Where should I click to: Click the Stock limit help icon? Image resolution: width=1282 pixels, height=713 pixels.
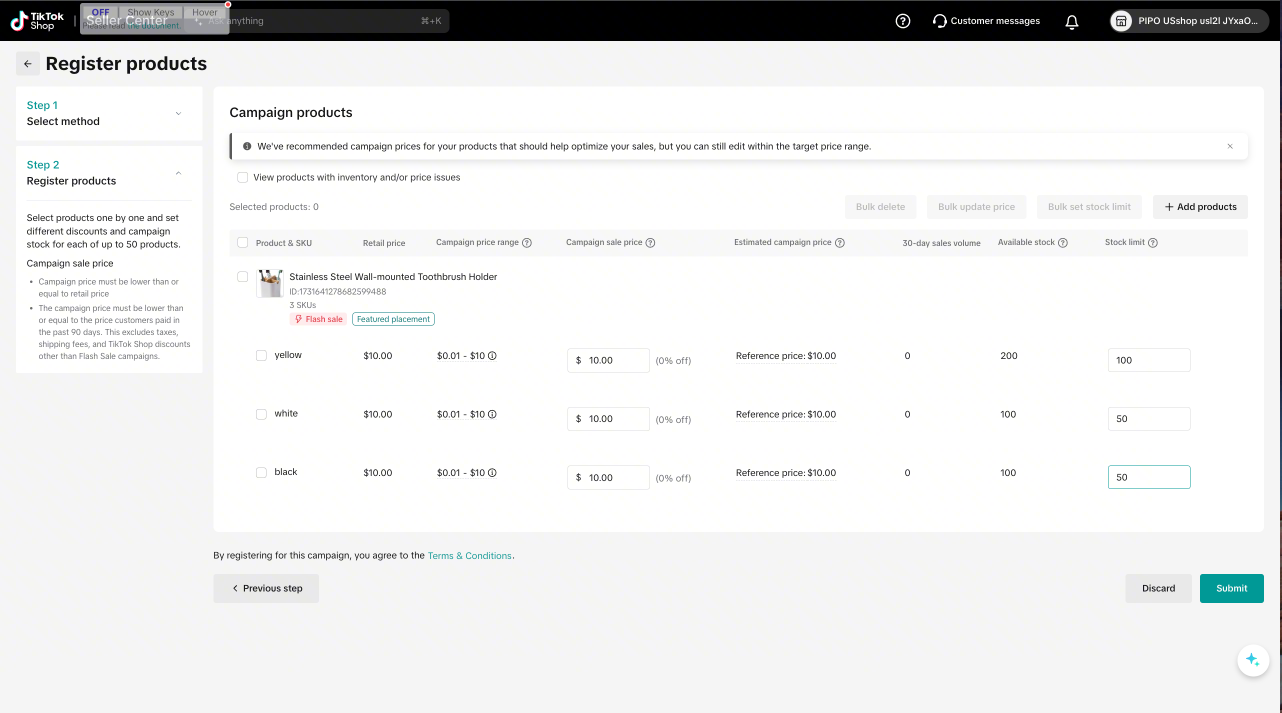tap(1153, 243)
